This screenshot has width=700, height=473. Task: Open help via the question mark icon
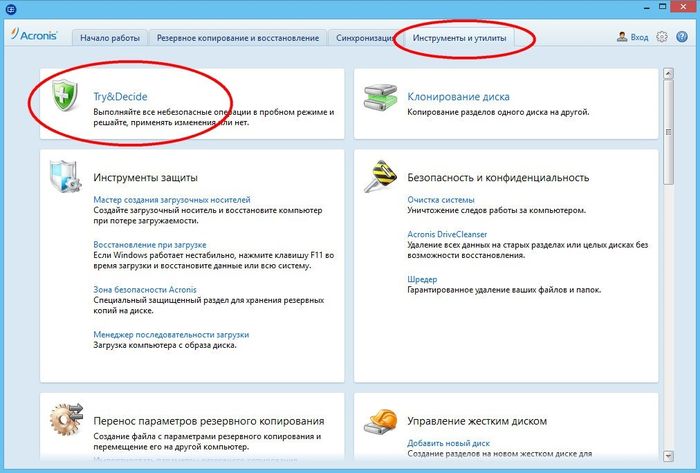click(x=682, y=37)
